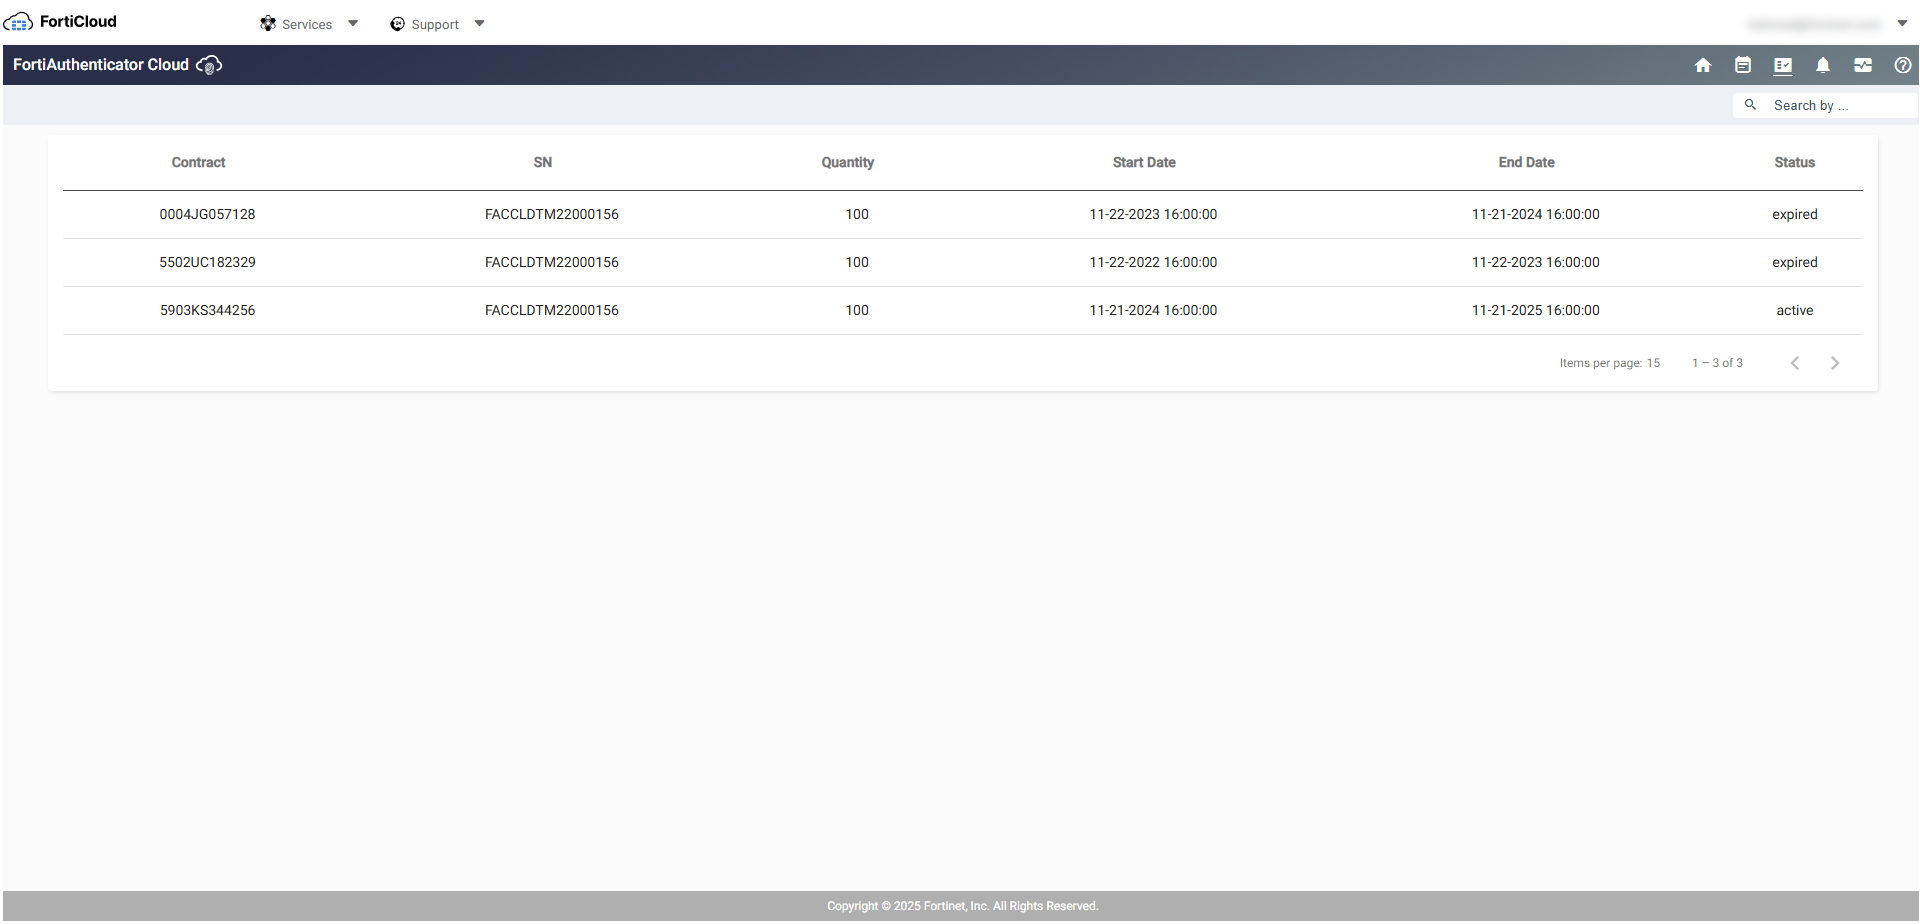Viewport: 1920px width, 924px height.
Task: Click SN FACCLDTM22000156 in the 5903KS344256 row
Action: (552, 310)
